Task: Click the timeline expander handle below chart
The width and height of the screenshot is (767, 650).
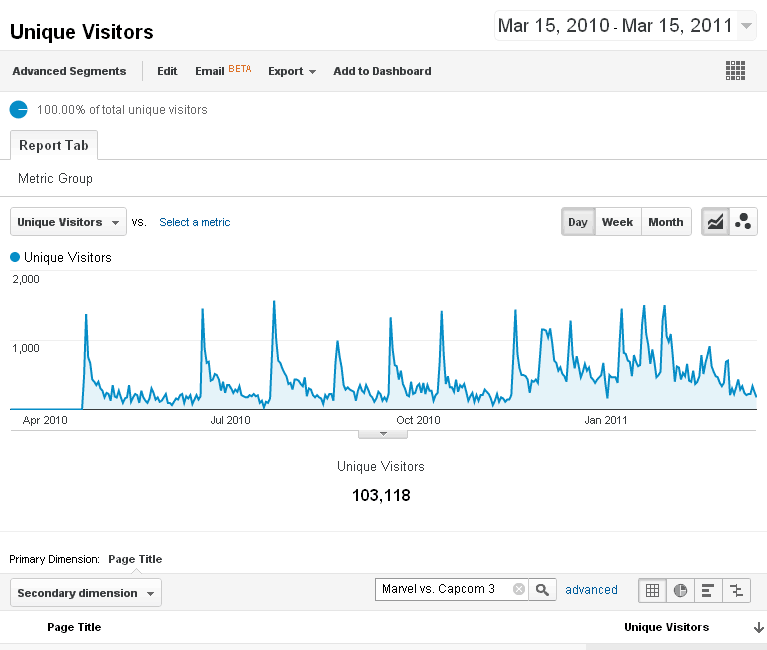Action: (x=382, y=434)
